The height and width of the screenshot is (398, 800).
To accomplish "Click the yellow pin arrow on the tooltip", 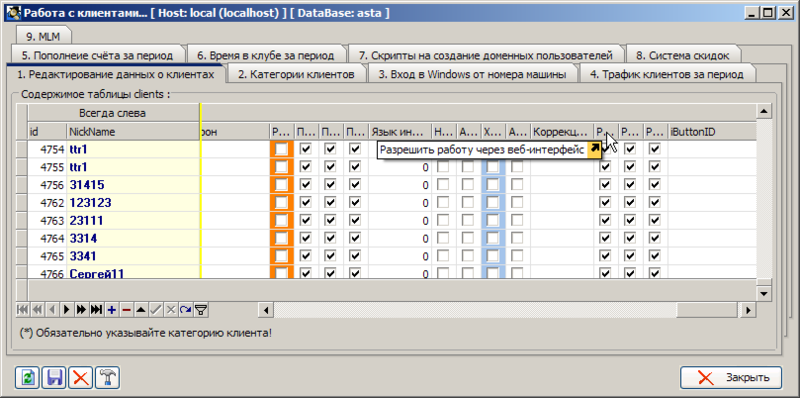I will click(594, 149).
